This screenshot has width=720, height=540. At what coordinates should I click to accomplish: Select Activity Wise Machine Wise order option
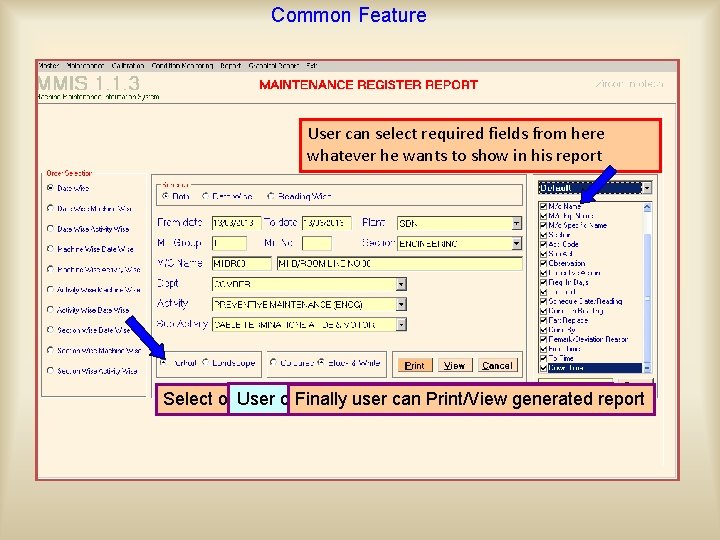pyautogui.click(x=51, y=289)
